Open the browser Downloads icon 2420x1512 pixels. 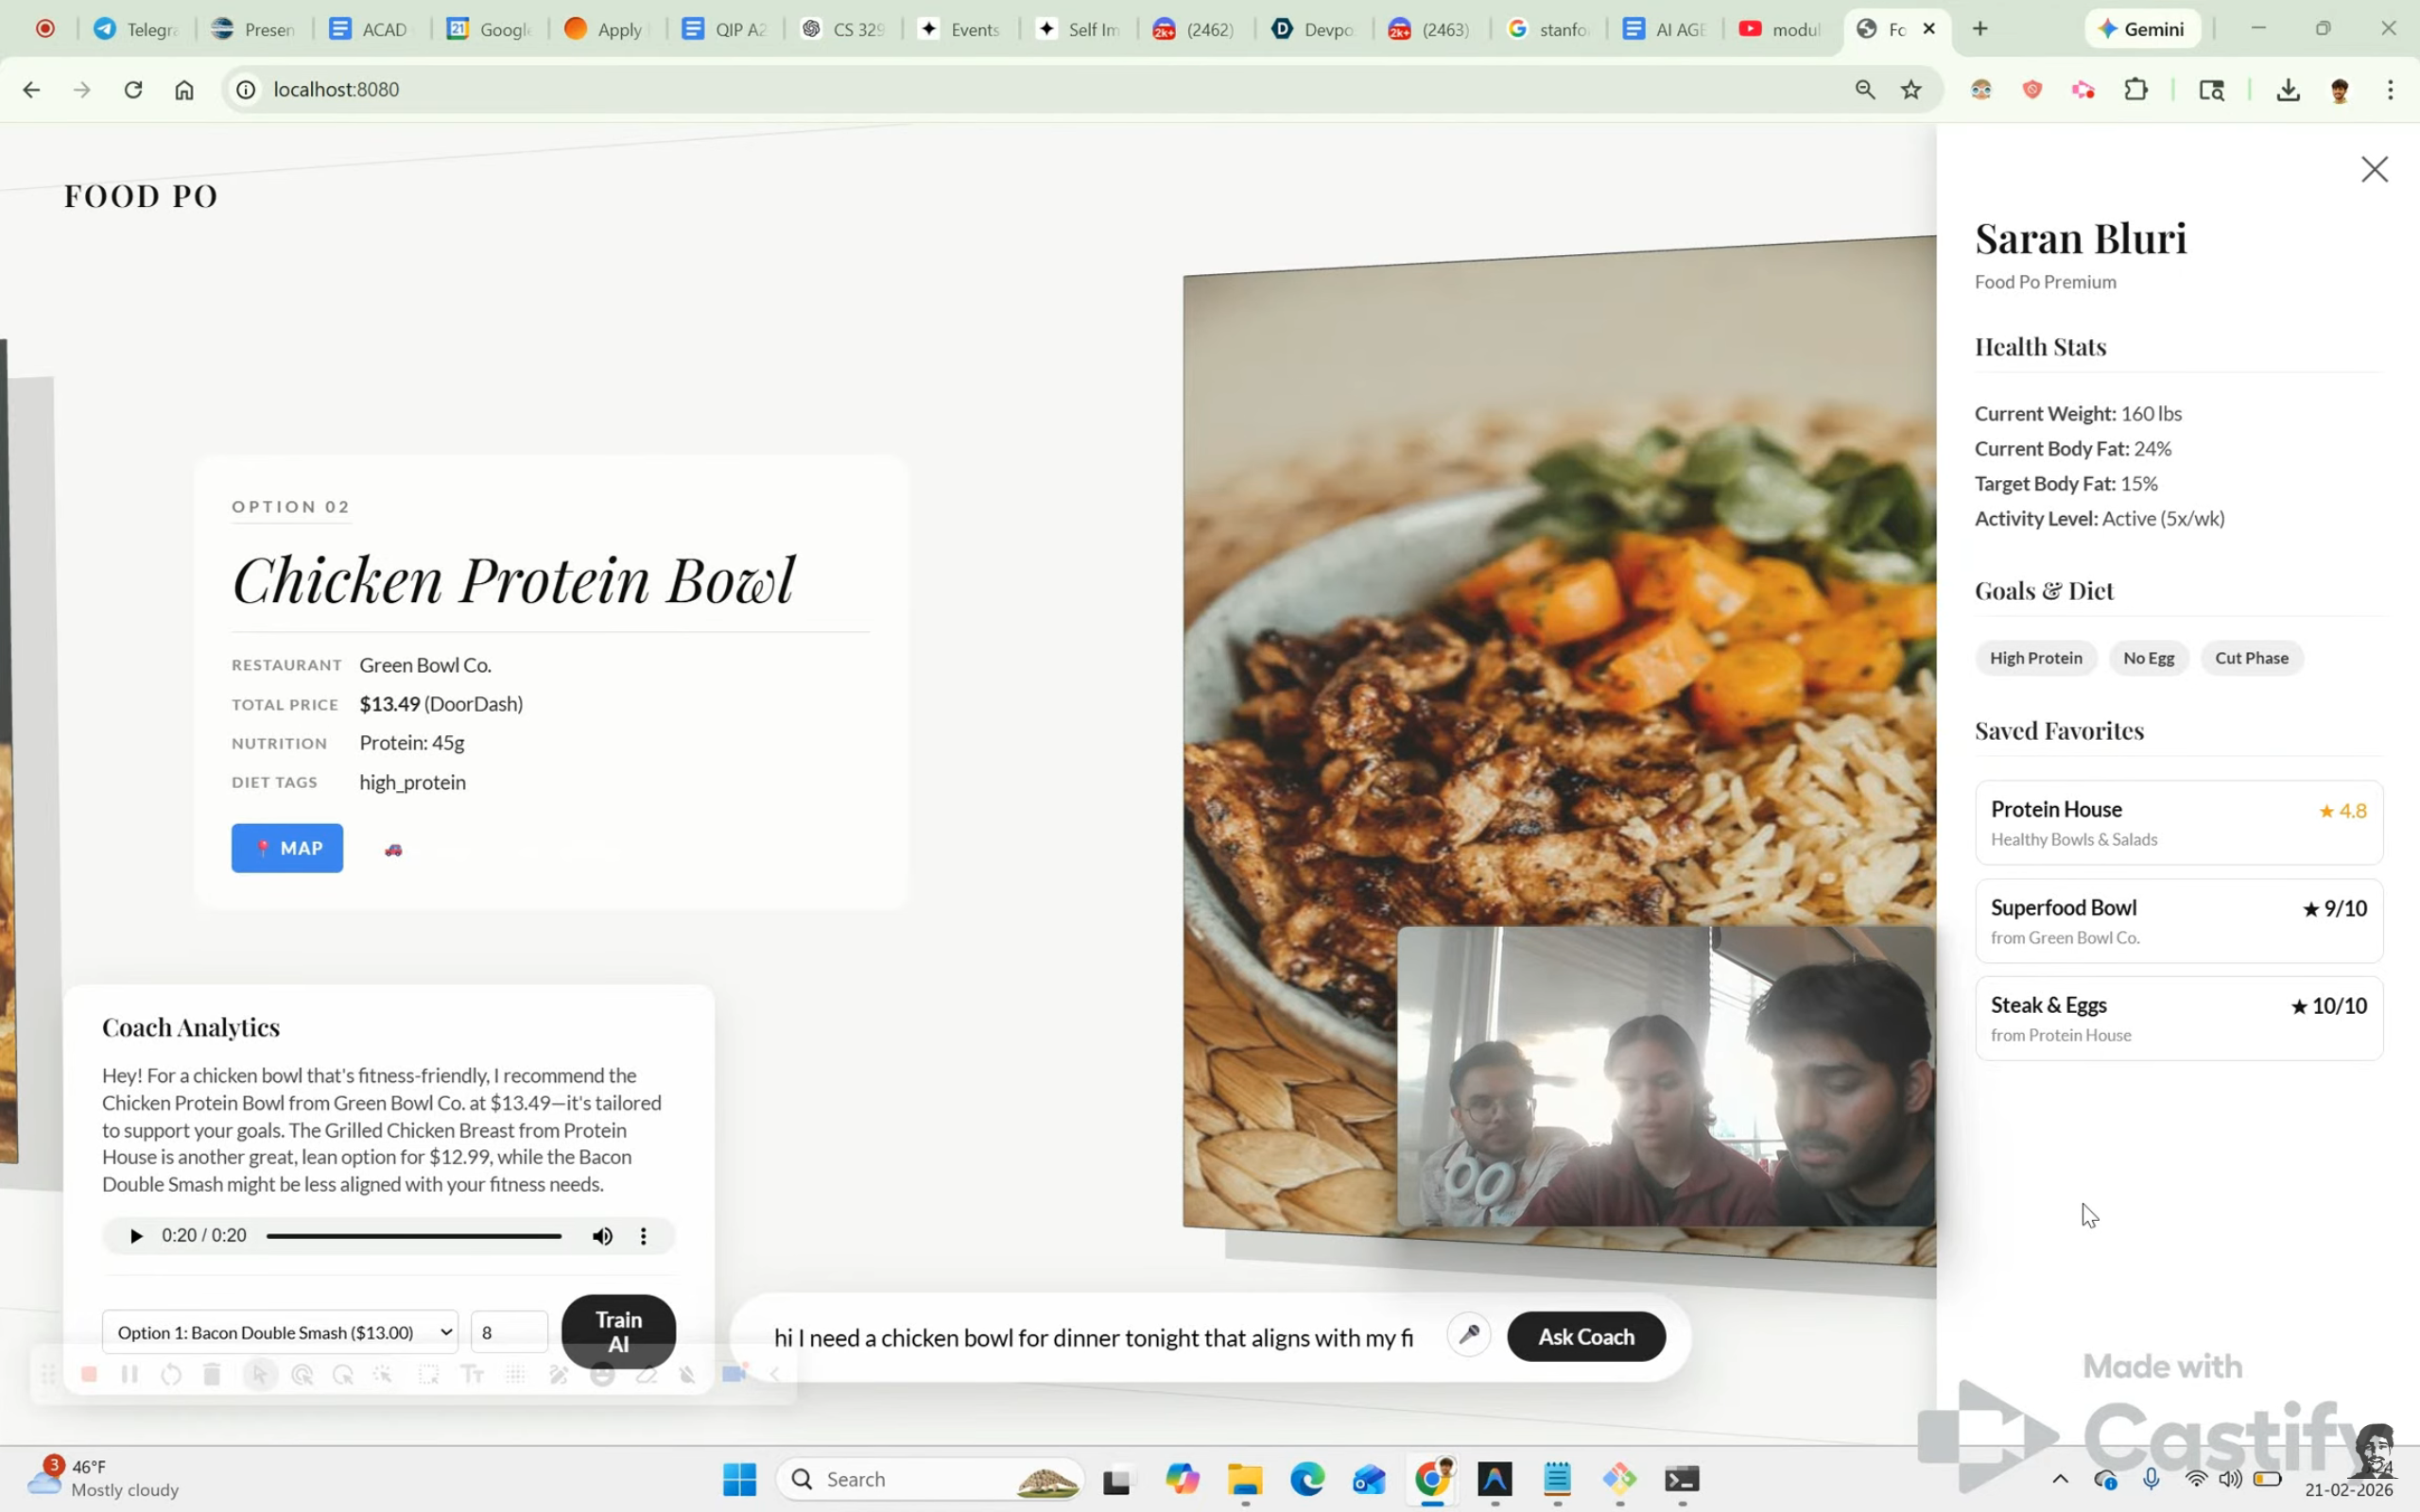[2288, 90]
